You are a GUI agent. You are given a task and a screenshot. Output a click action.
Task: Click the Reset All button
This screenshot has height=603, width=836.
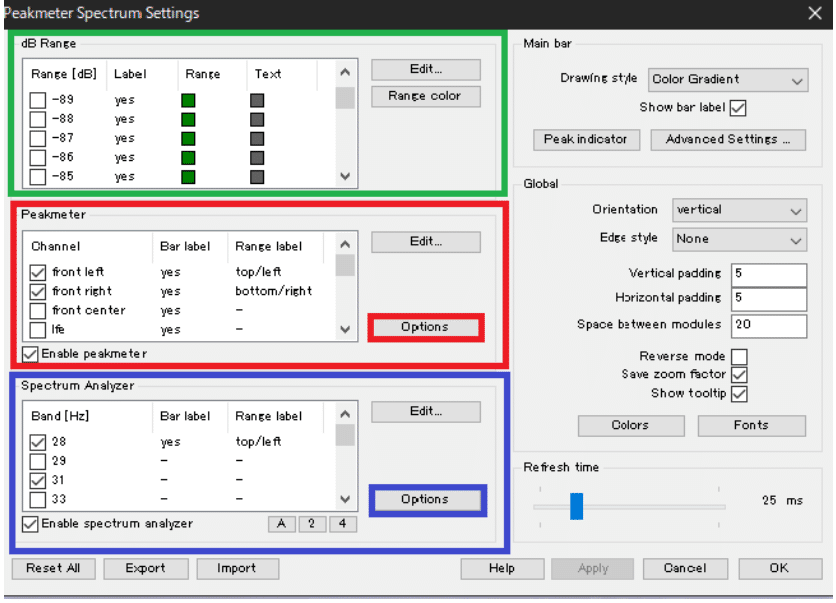pyautogui.click(x=53, y=569)
